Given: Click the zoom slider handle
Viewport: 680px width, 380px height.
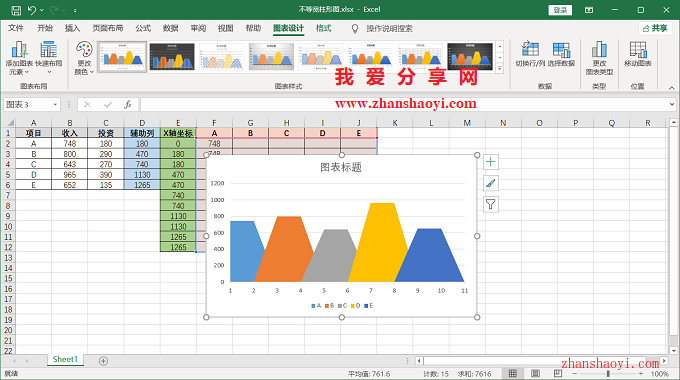Looking at the screenshot, I should coord(608,373).
